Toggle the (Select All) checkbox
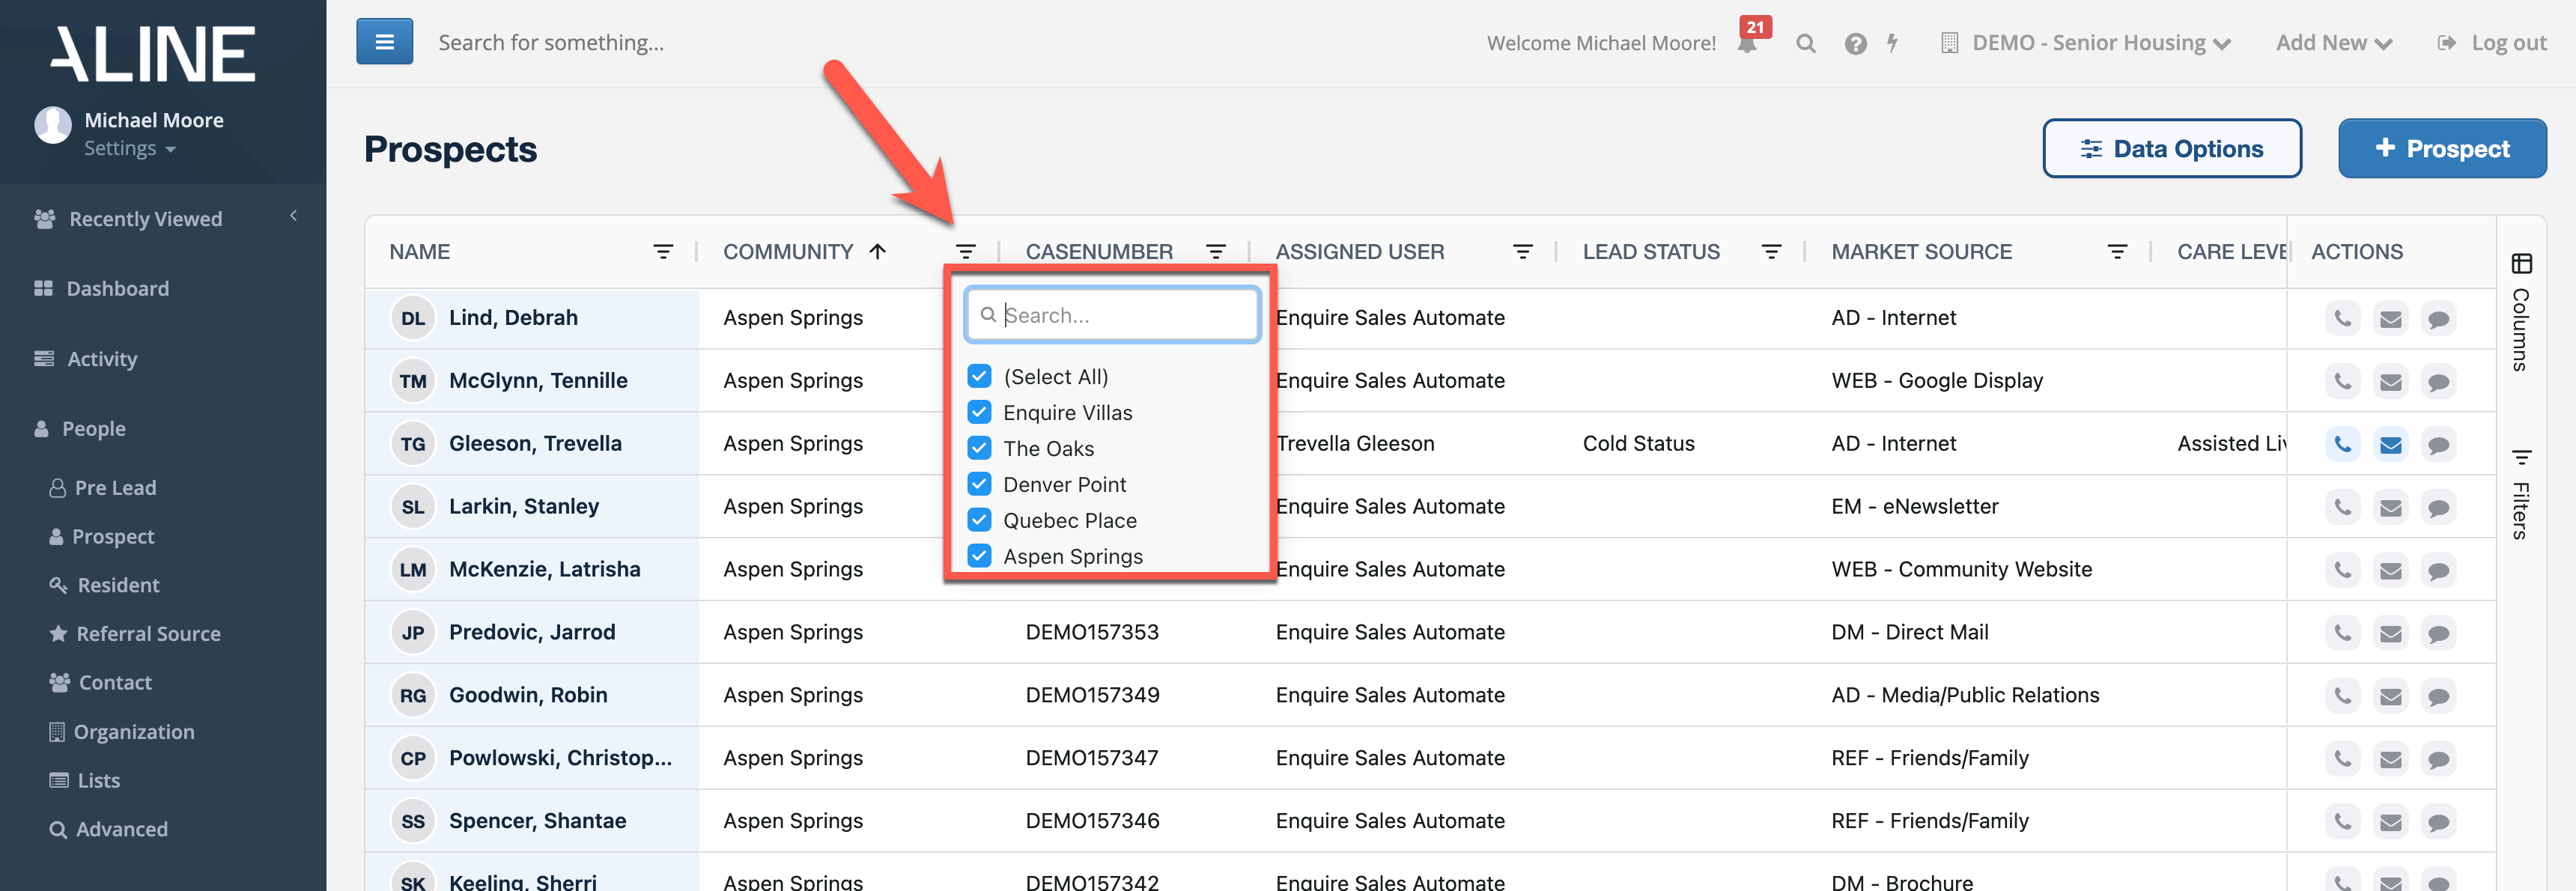Viewport: 2576px width, 891px height. (x=979, y=376)
